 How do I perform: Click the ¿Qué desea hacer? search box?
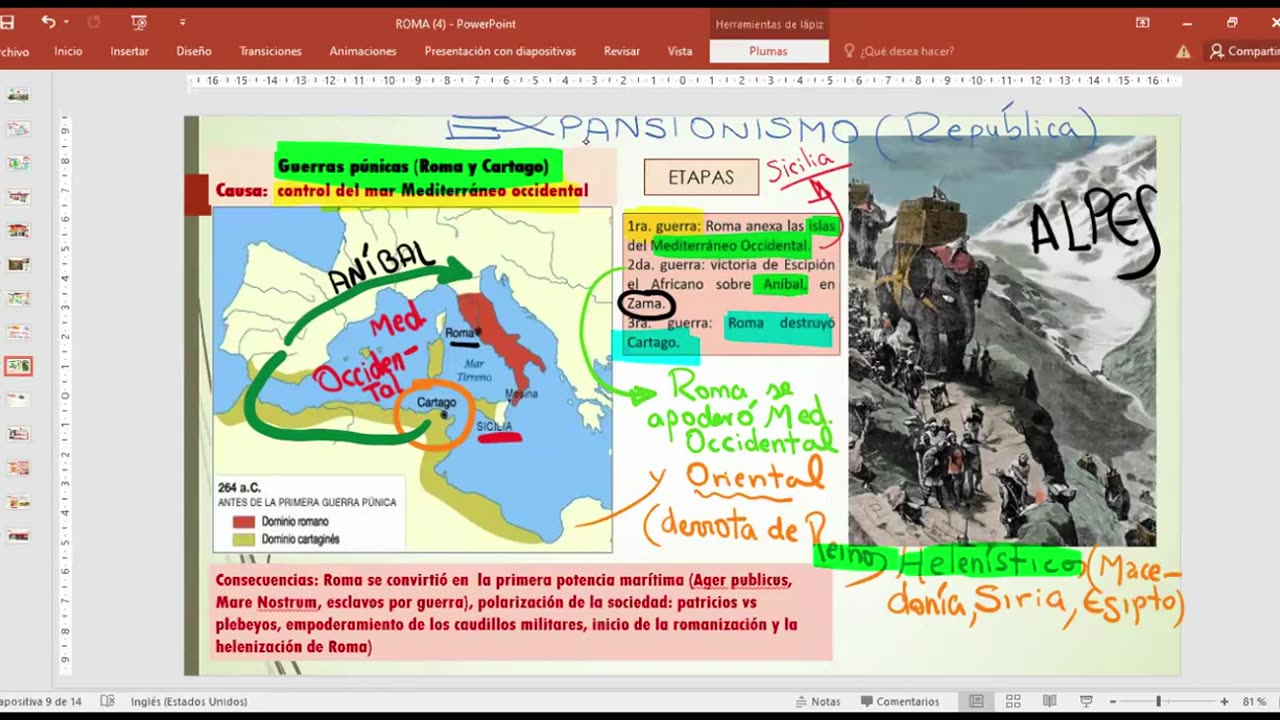click(907, 51)
